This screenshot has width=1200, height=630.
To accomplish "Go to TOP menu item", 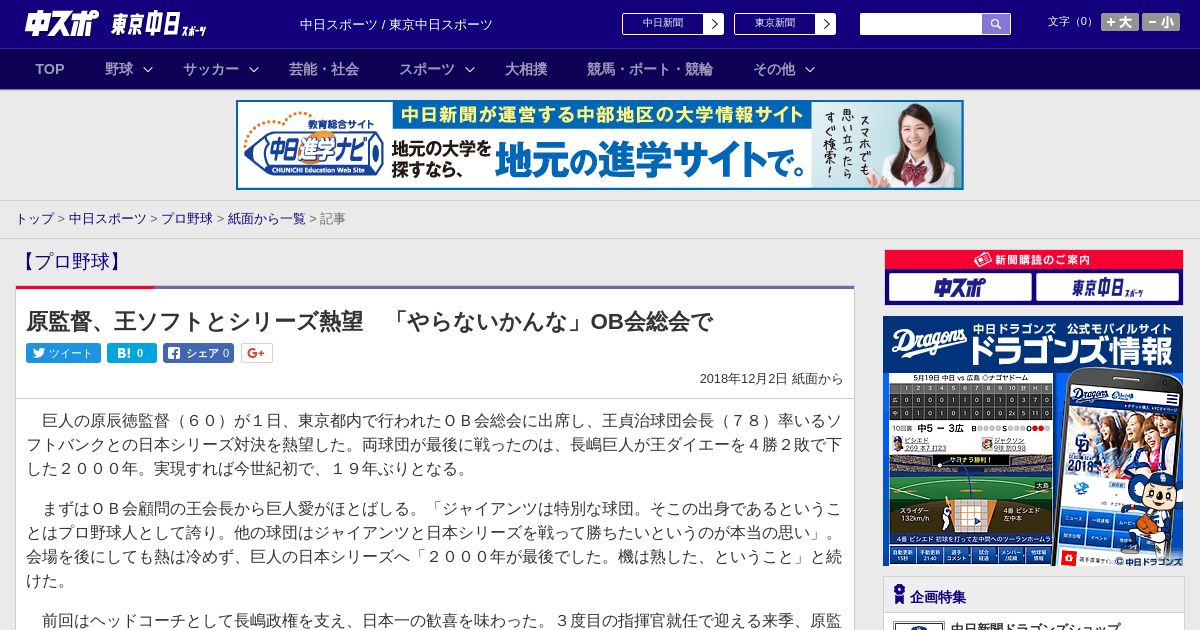I will coord(50,69).
